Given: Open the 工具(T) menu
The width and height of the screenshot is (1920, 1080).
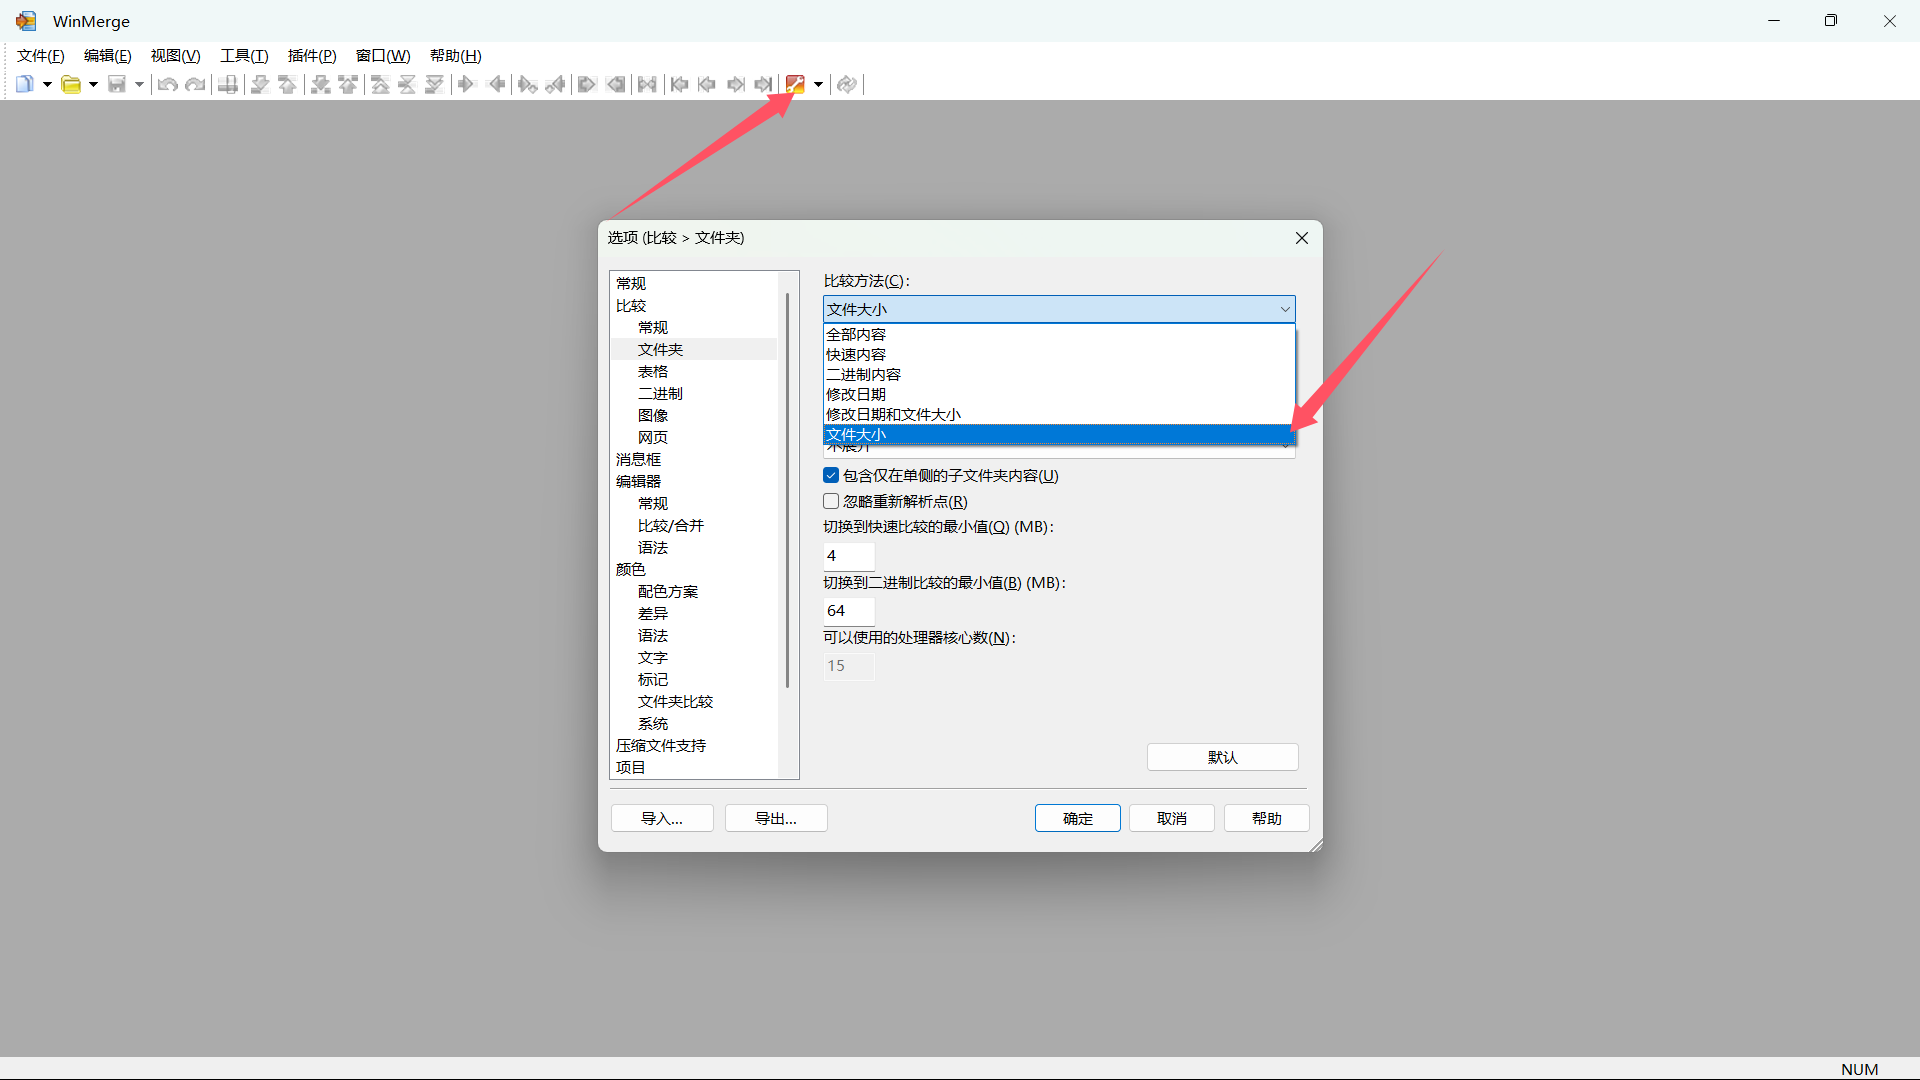Looking at the screenshot, I should click(x=244, y=56).
